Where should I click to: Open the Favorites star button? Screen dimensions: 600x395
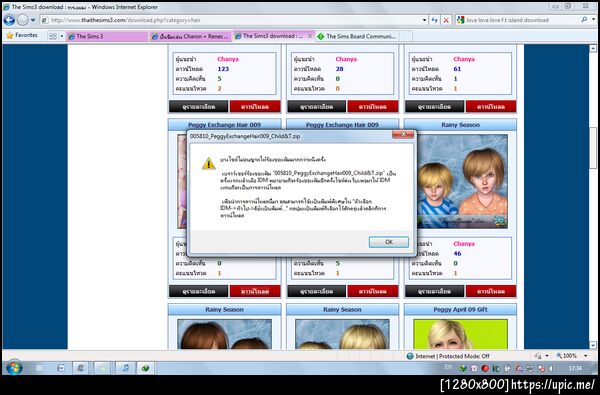(22, 36)
